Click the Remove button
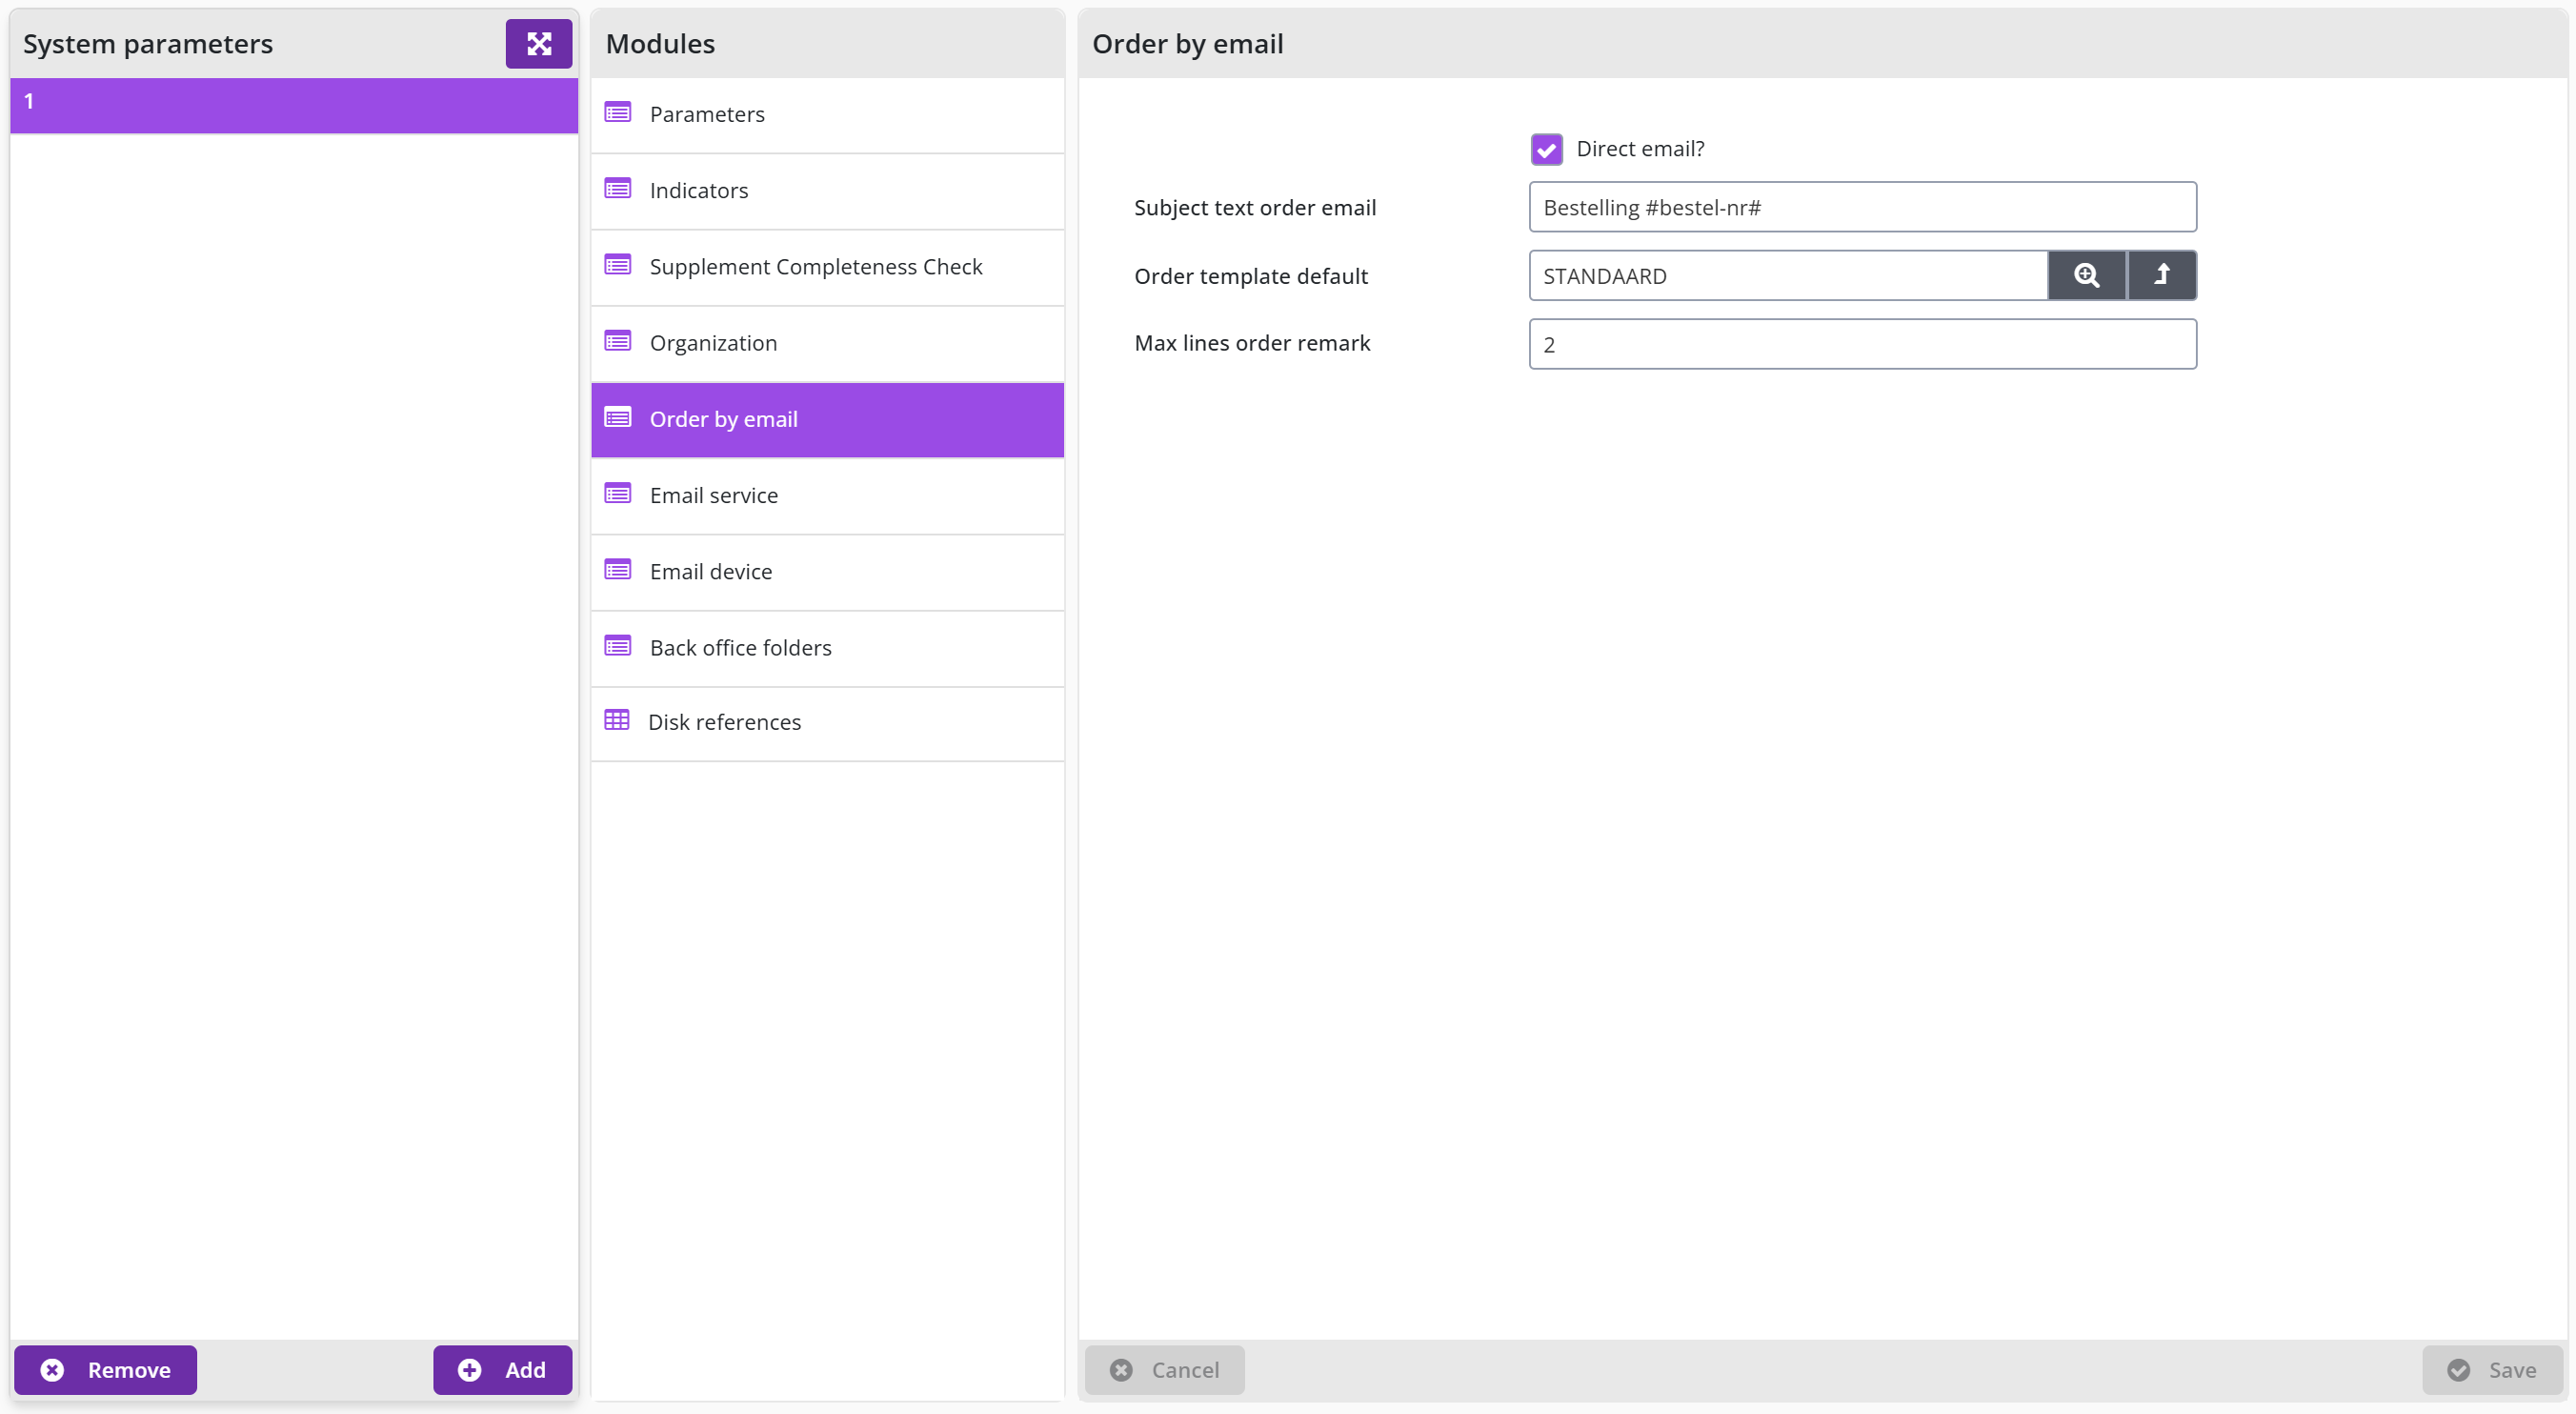 pos(105,1369)
